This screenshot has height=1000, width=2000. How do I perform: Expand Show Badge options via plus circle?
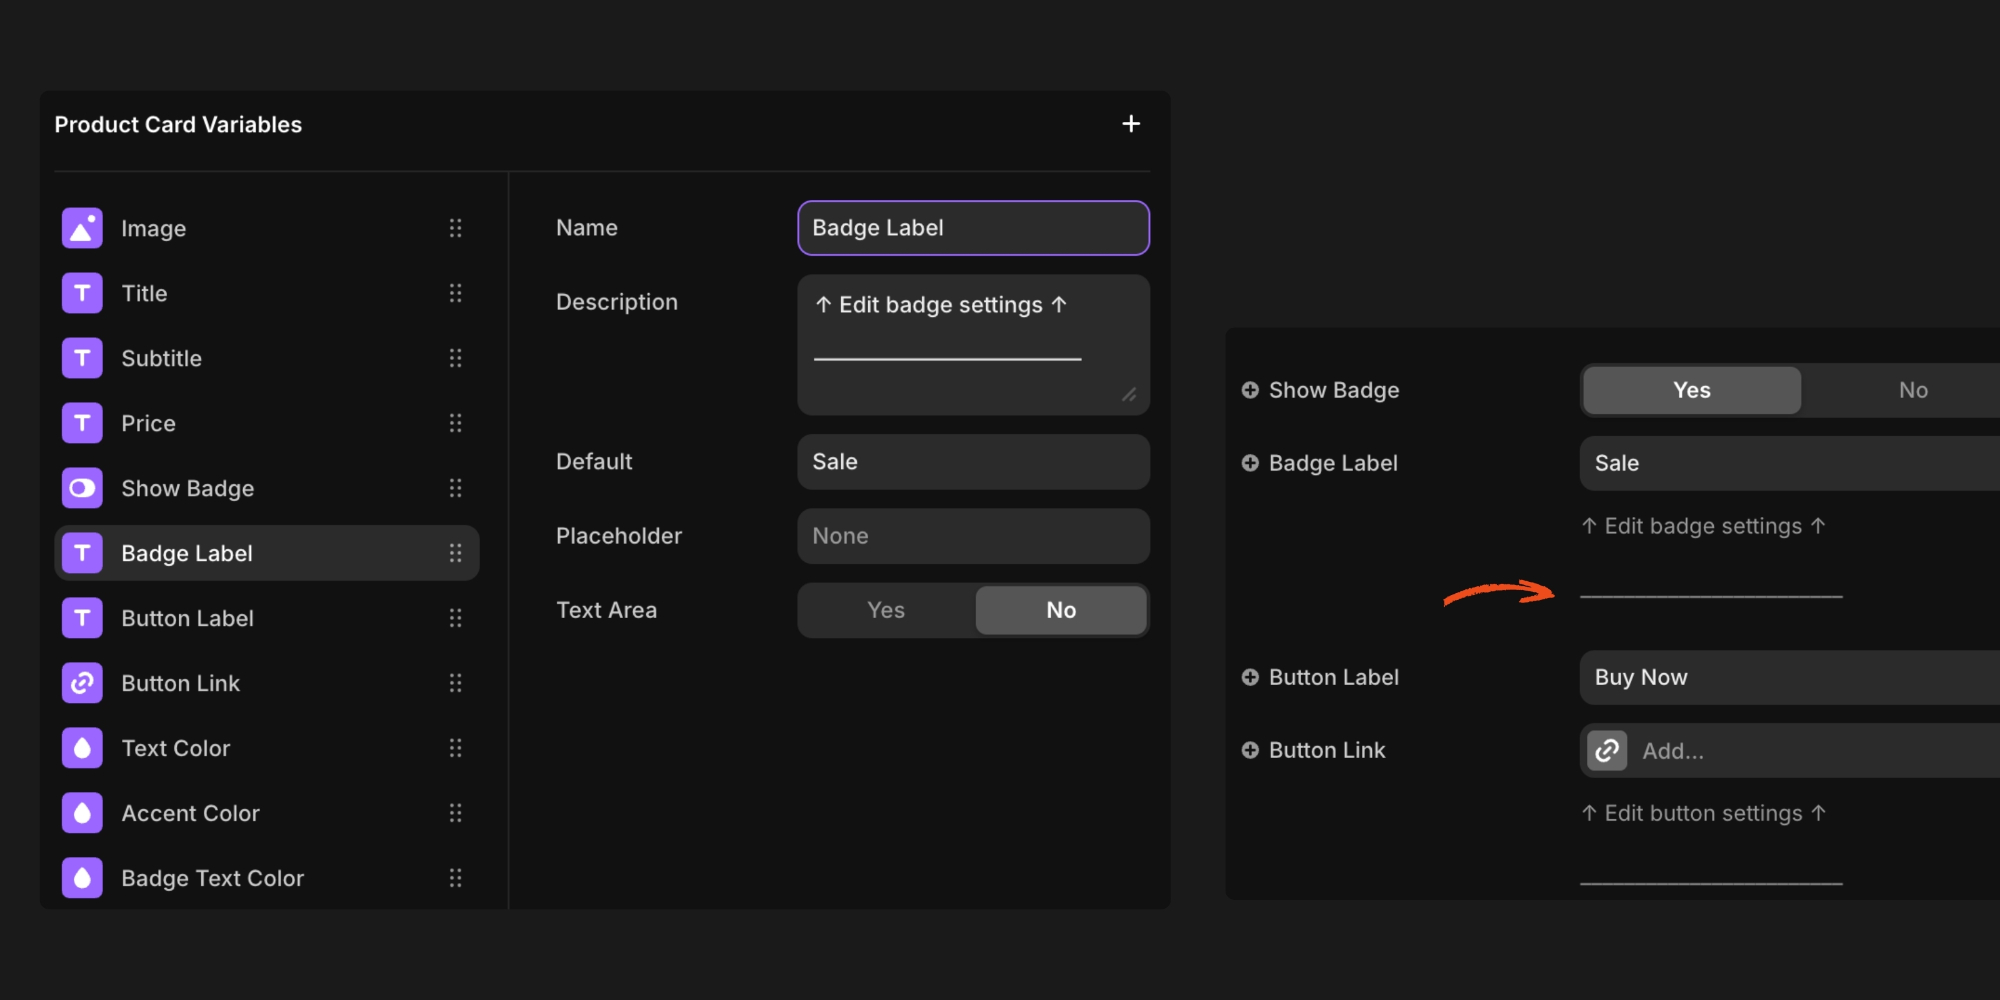pyautogui.click(x=1249, y=390)
